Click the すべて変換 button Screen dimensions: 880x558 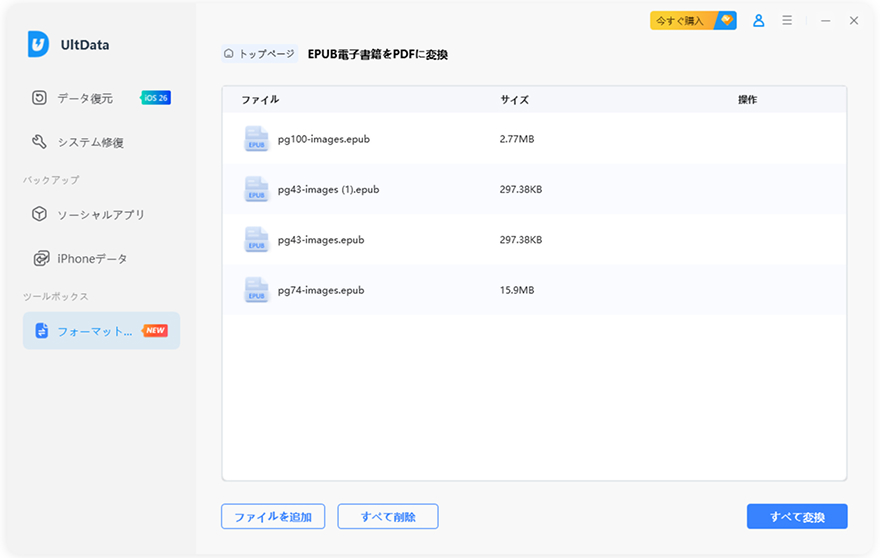click(x=797, y=516)
